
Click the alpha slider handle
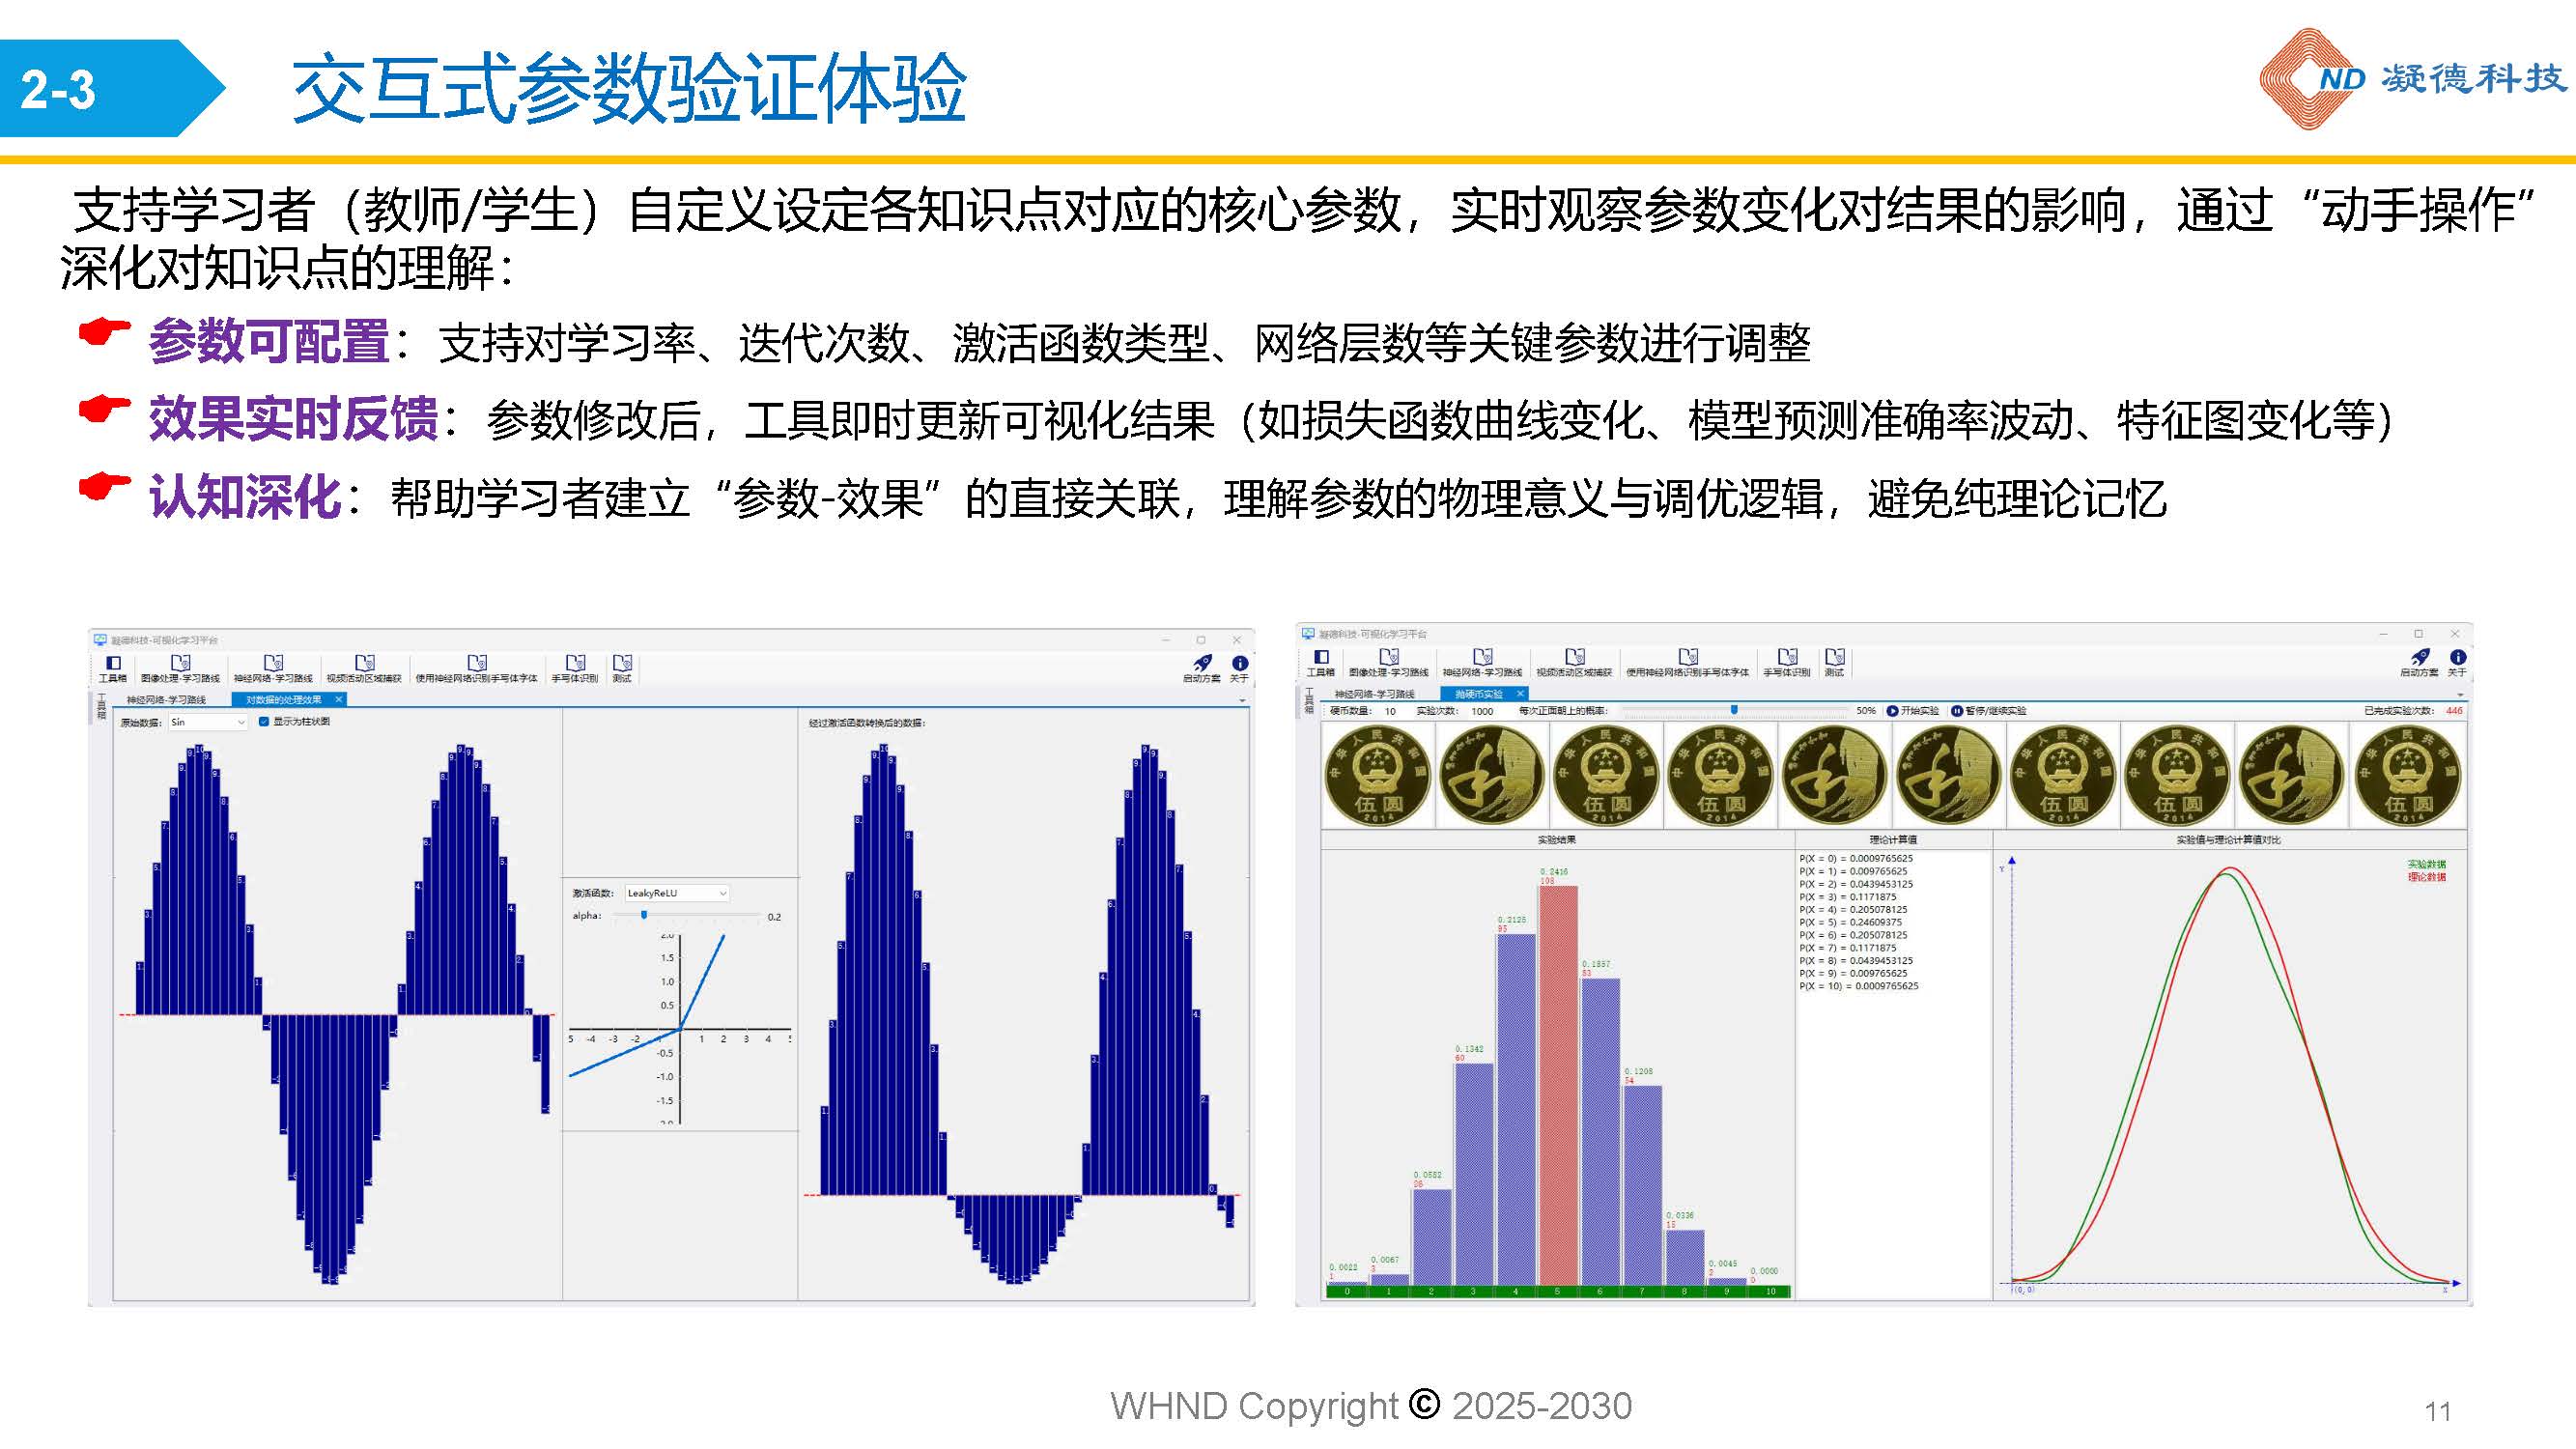pos(644,915)
